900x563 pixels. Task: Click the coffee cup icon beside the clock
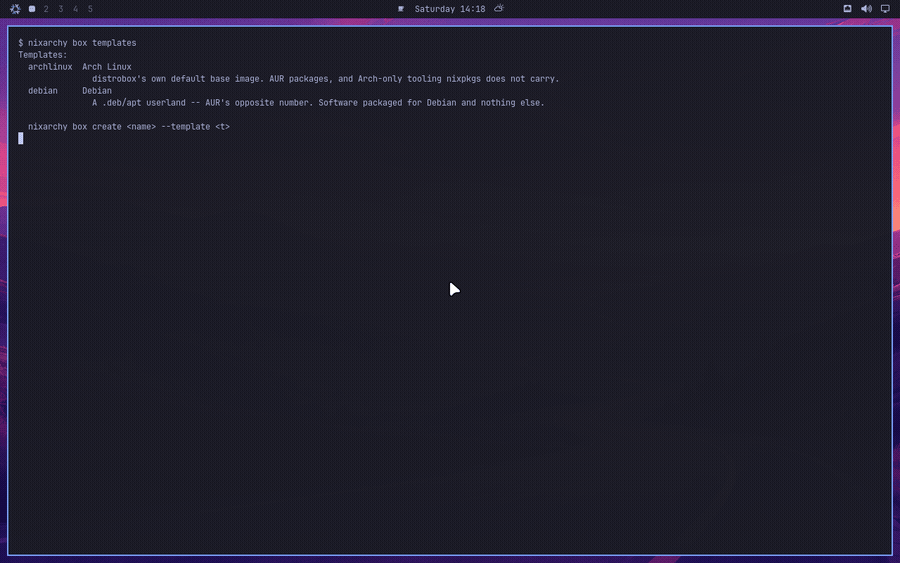point(401,9)
